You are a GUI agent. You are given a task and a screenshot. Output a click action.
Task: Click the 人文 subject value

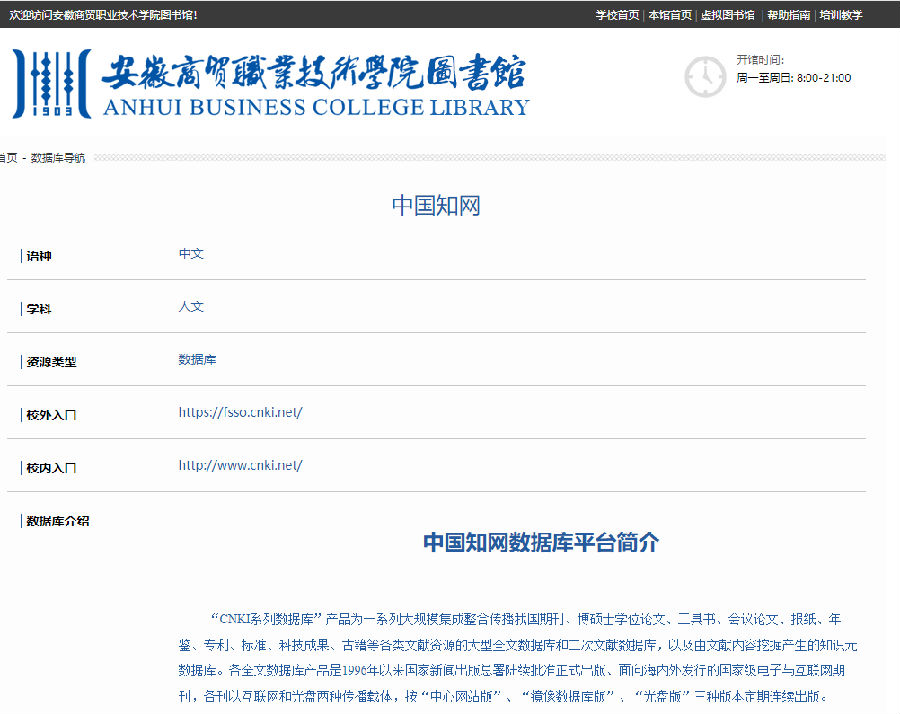click(191, 307)
